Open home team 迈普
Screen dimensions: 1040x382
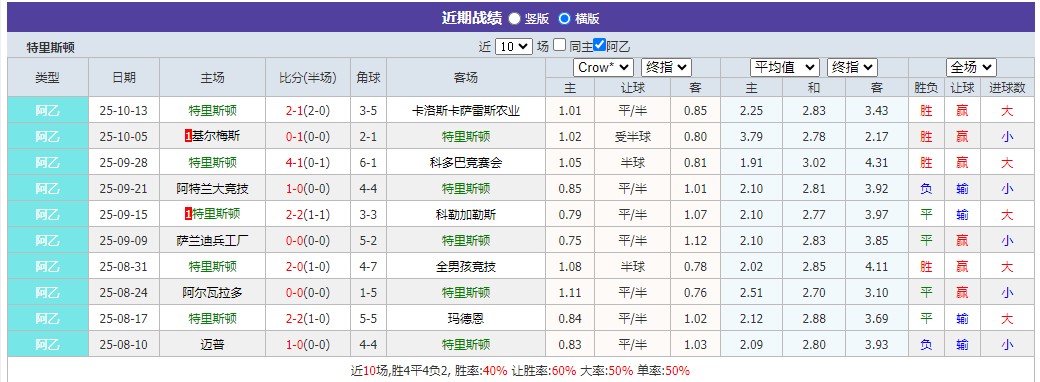click(213, 344)
